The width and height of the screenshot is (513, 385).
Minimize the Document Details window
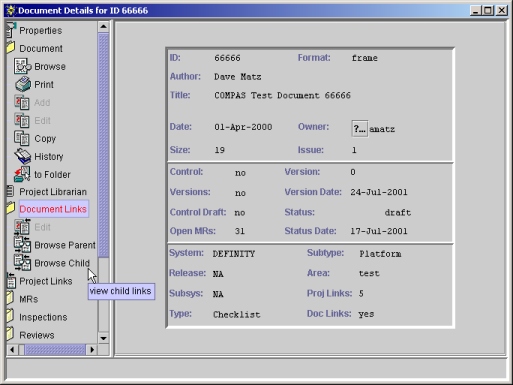pyautogui.click(x=476, y=11)
